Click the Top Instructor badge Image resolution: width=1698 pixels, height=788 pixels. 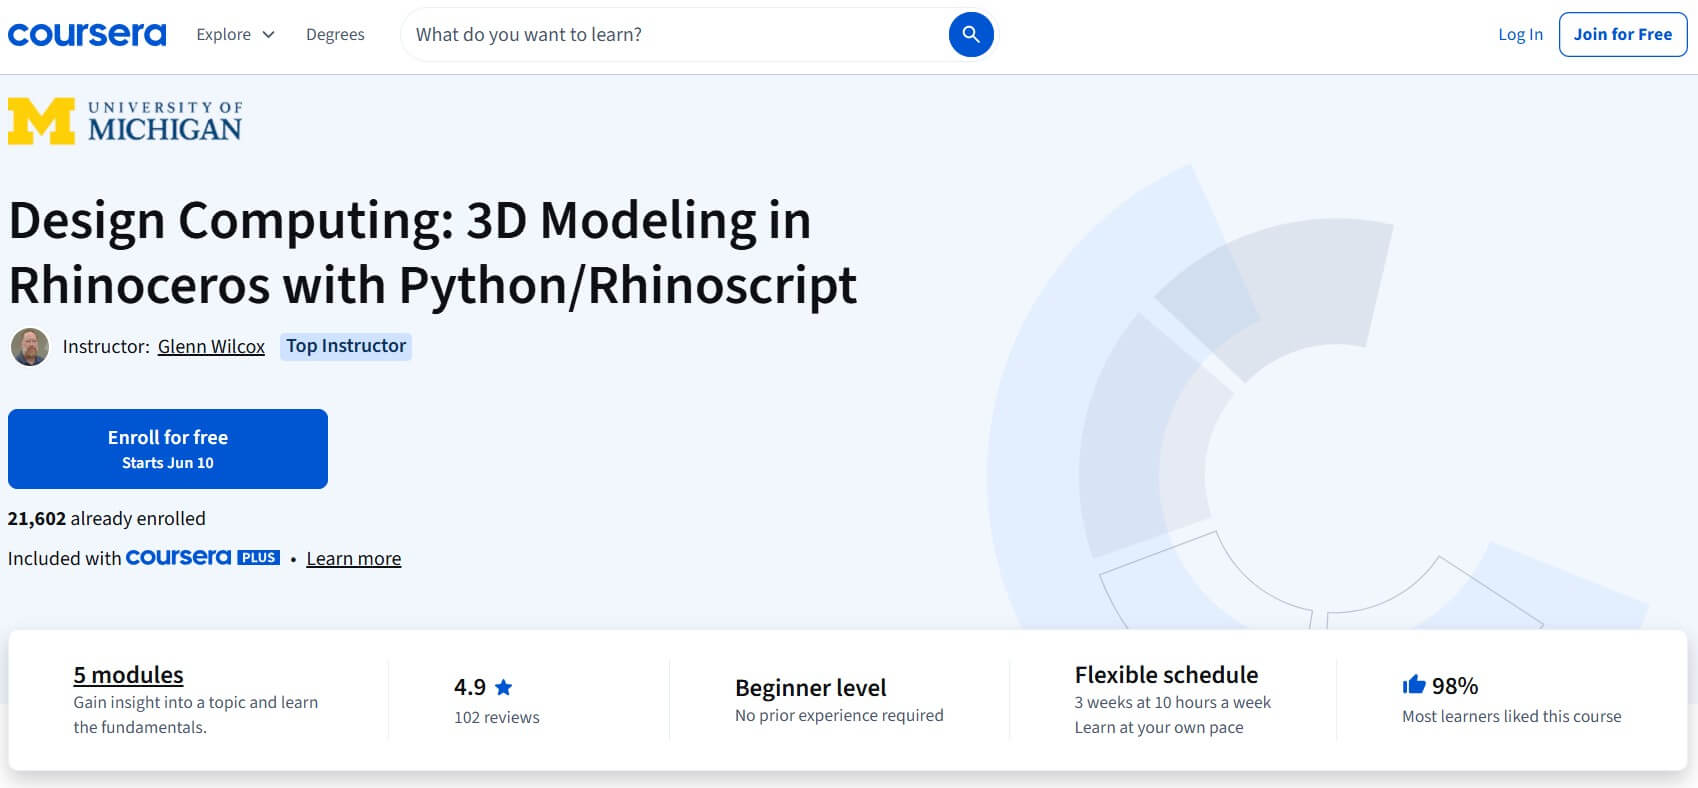tap(346, 346)
